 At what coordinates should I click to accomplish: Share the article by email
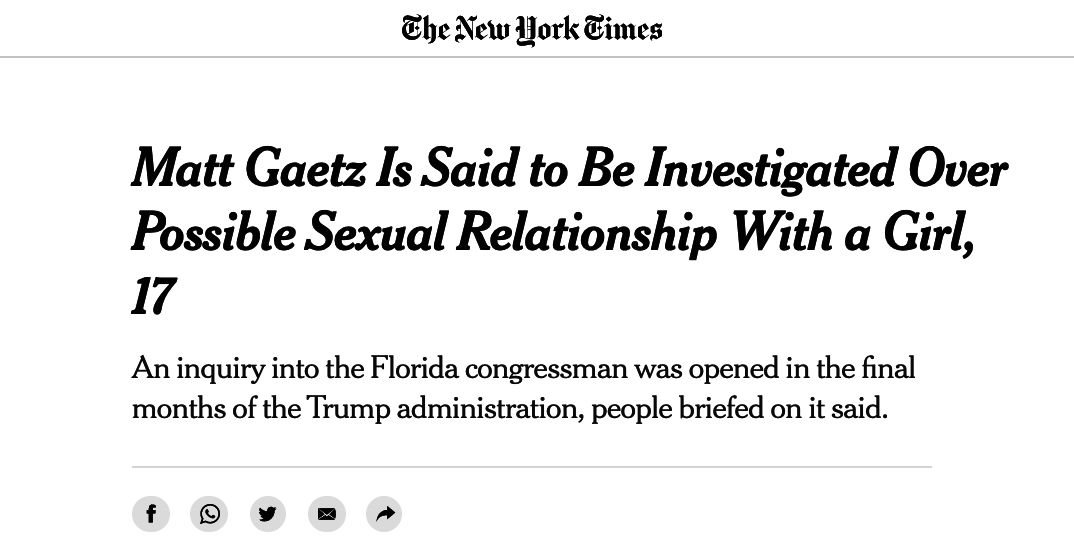[327, 514]
